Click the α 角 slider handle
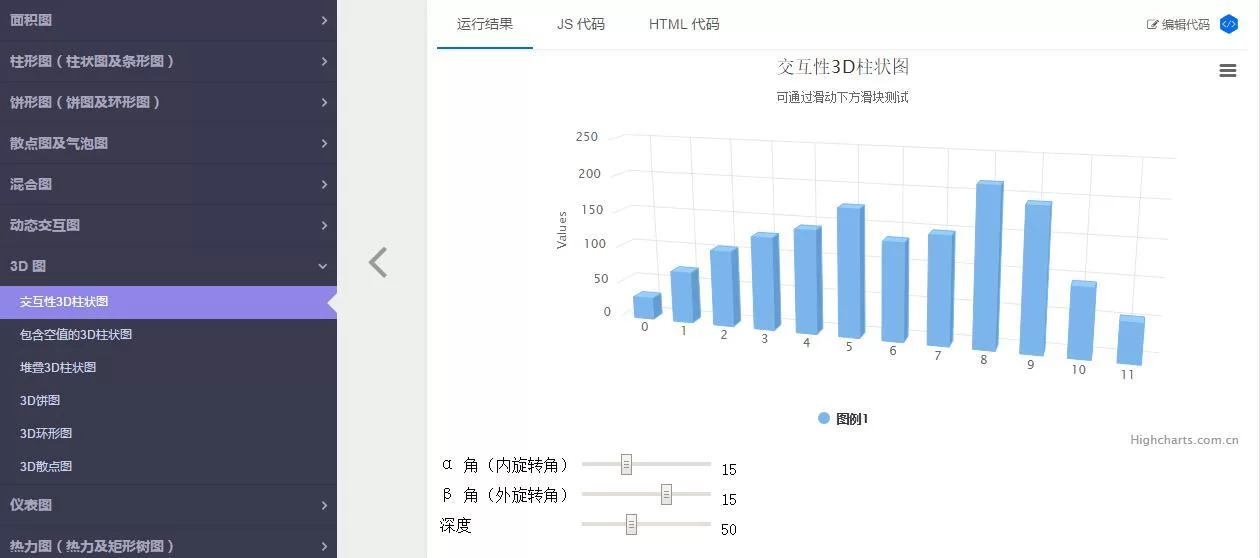The width and height of the screenshot is (1260, 558). (x=626, y=464)
